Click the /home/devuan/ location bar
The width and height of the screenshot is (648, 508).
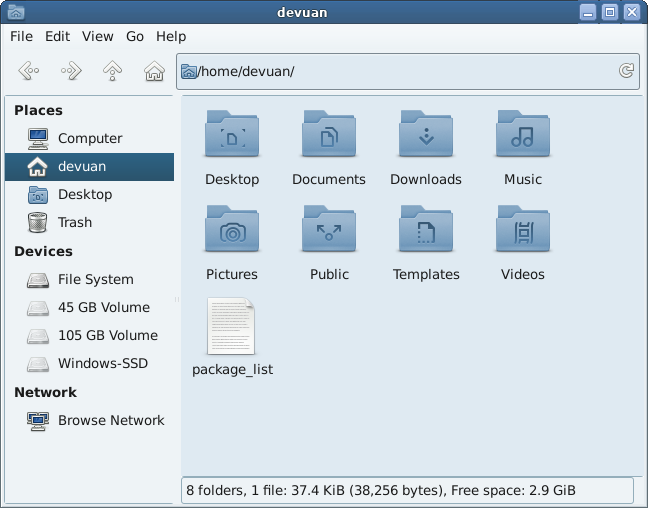[x=400, y=71]
